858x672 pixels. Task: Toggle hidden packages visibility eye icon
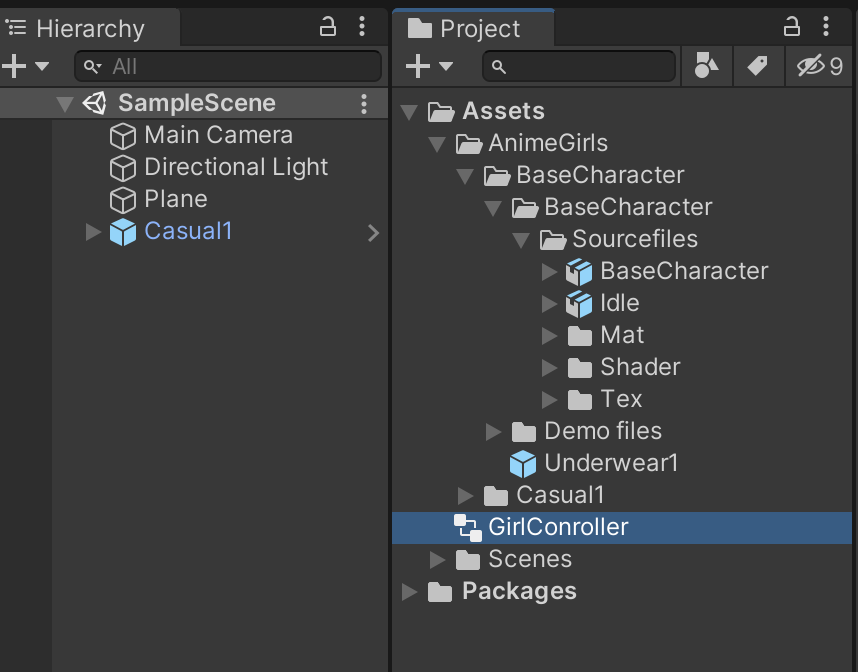(x=820, y=66)
